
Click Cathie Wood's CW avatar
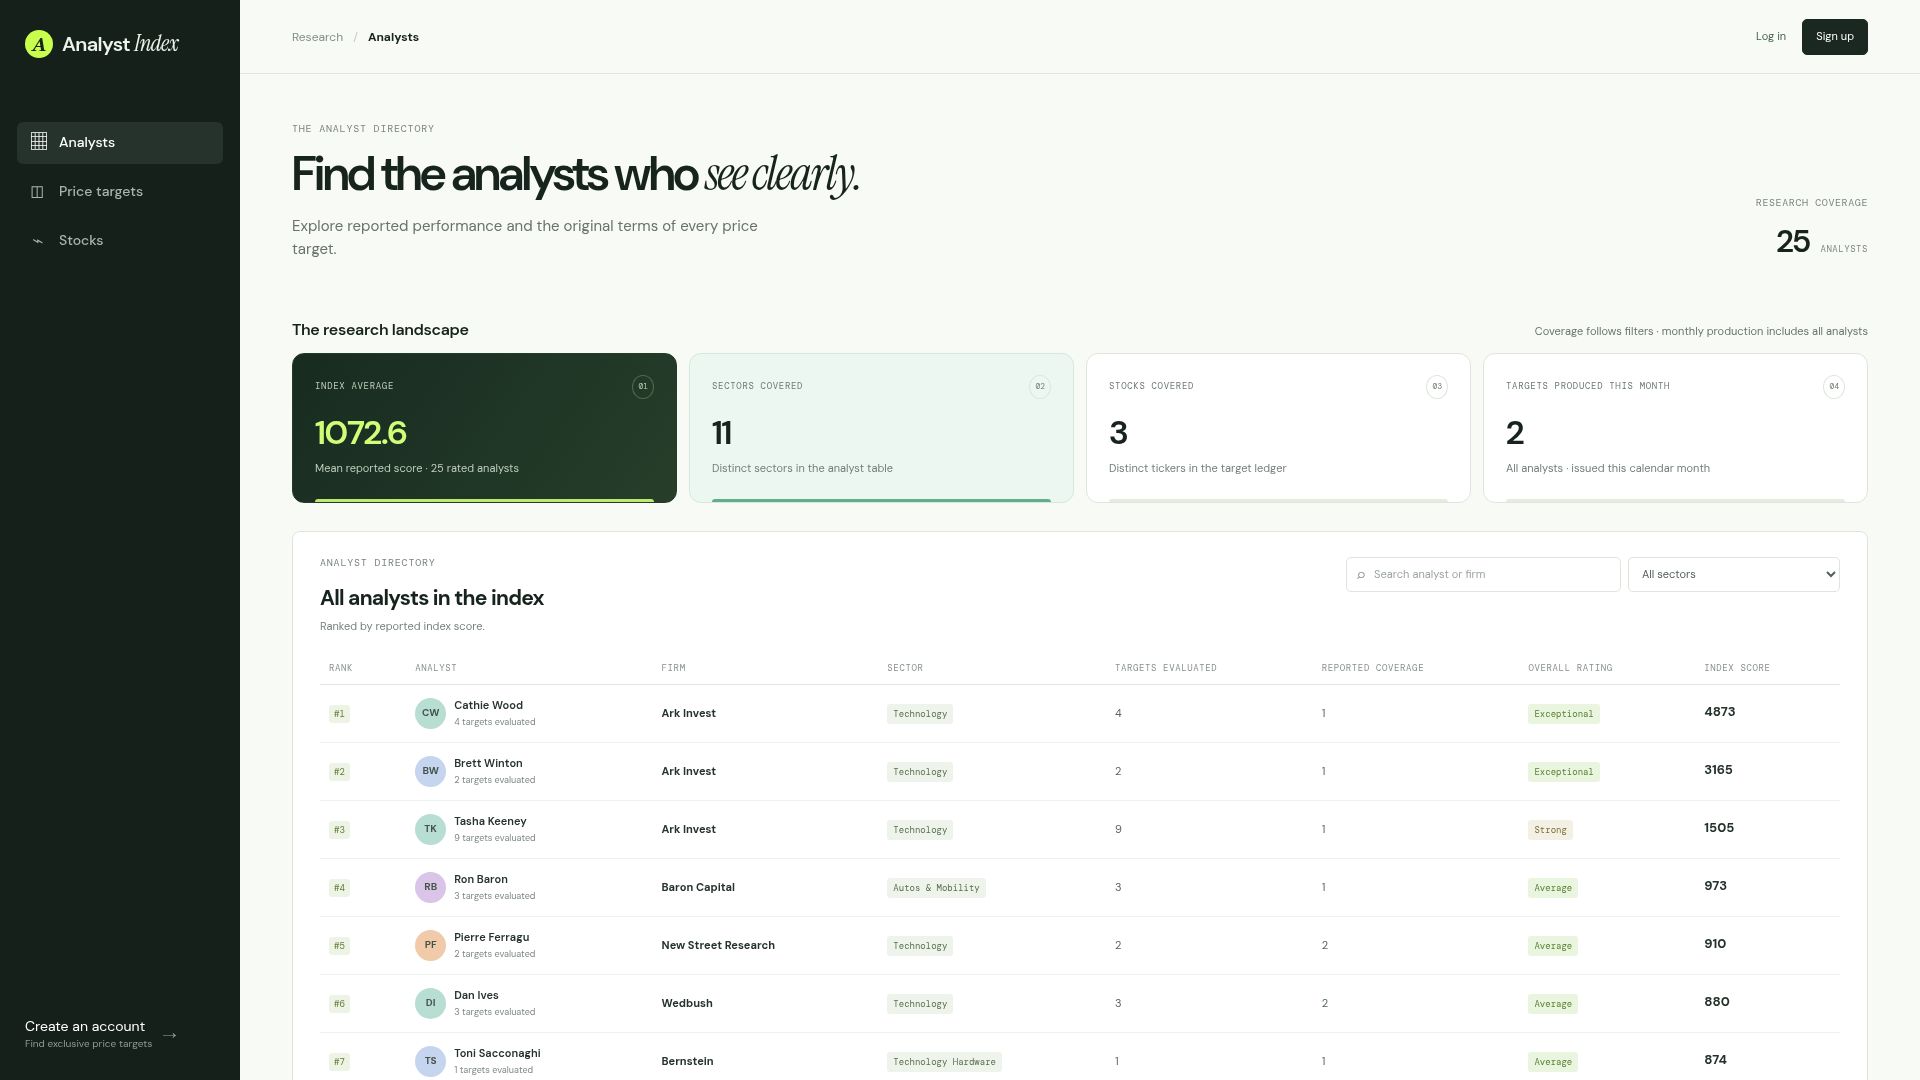[430, 714]
